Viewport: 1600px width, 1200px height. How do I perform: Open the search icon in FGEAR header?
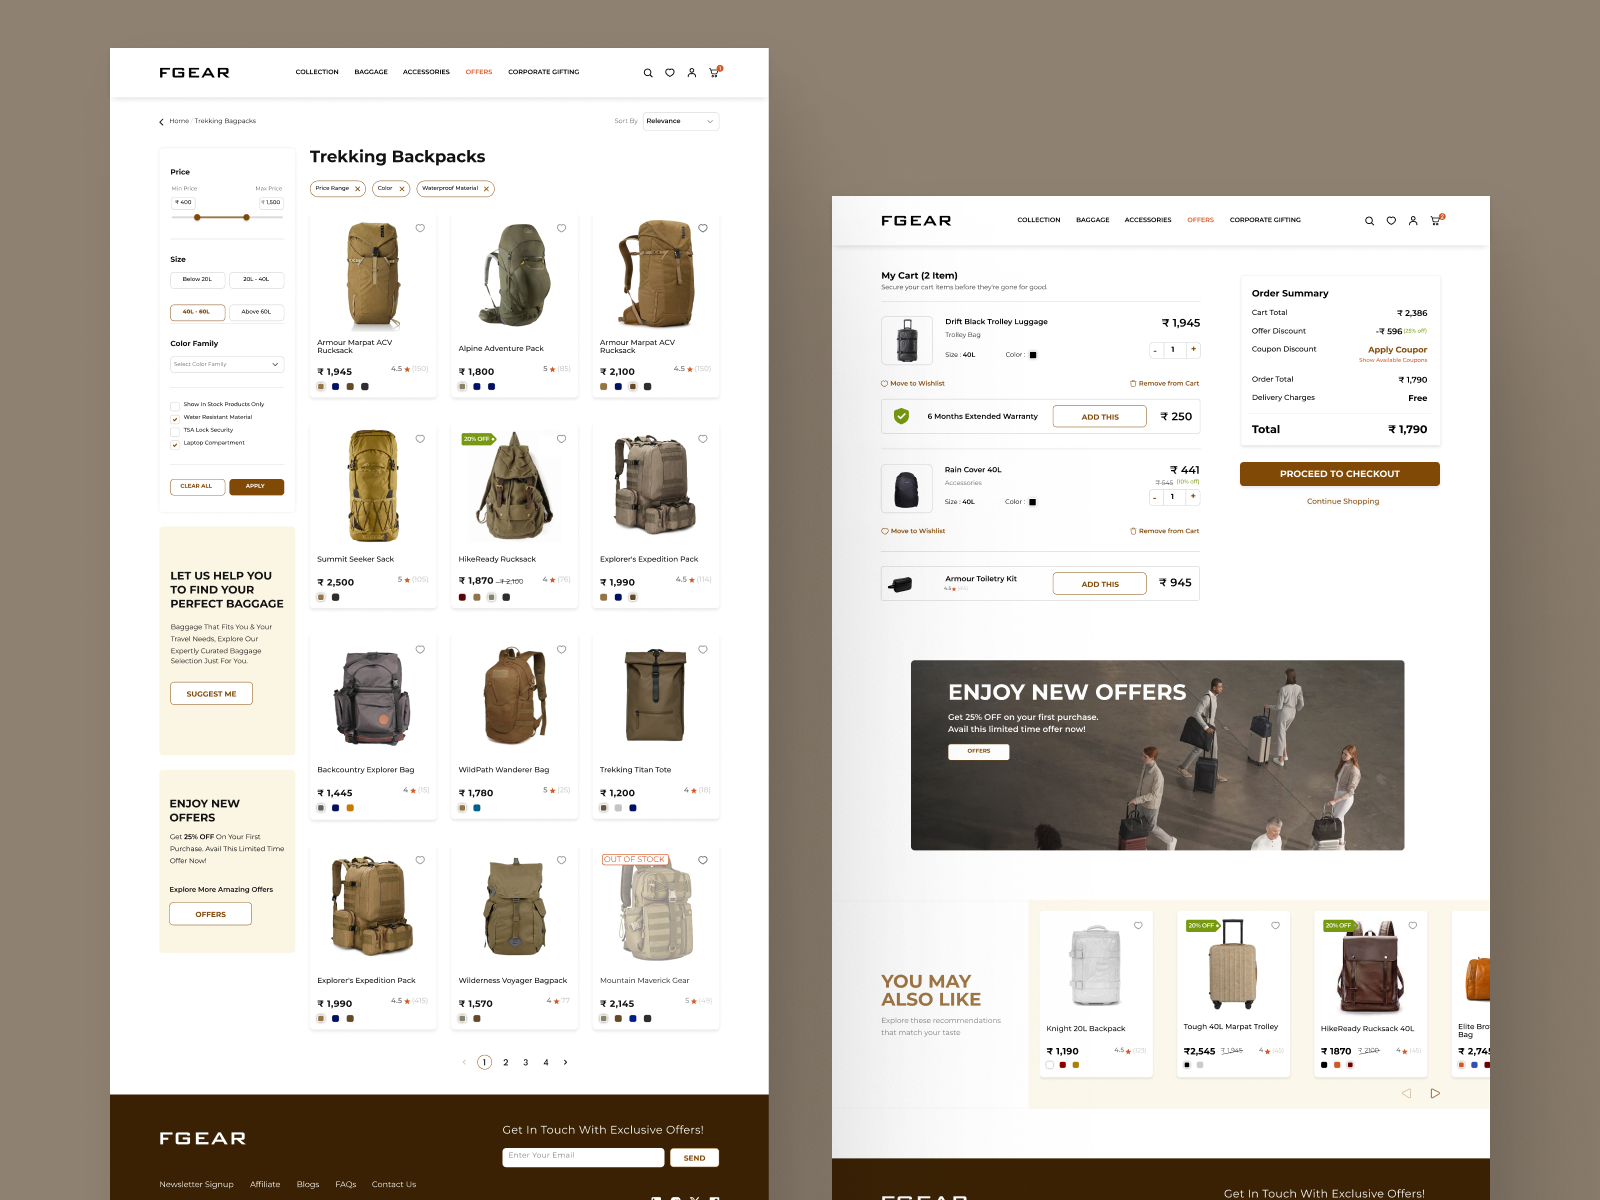pos(648,72)
